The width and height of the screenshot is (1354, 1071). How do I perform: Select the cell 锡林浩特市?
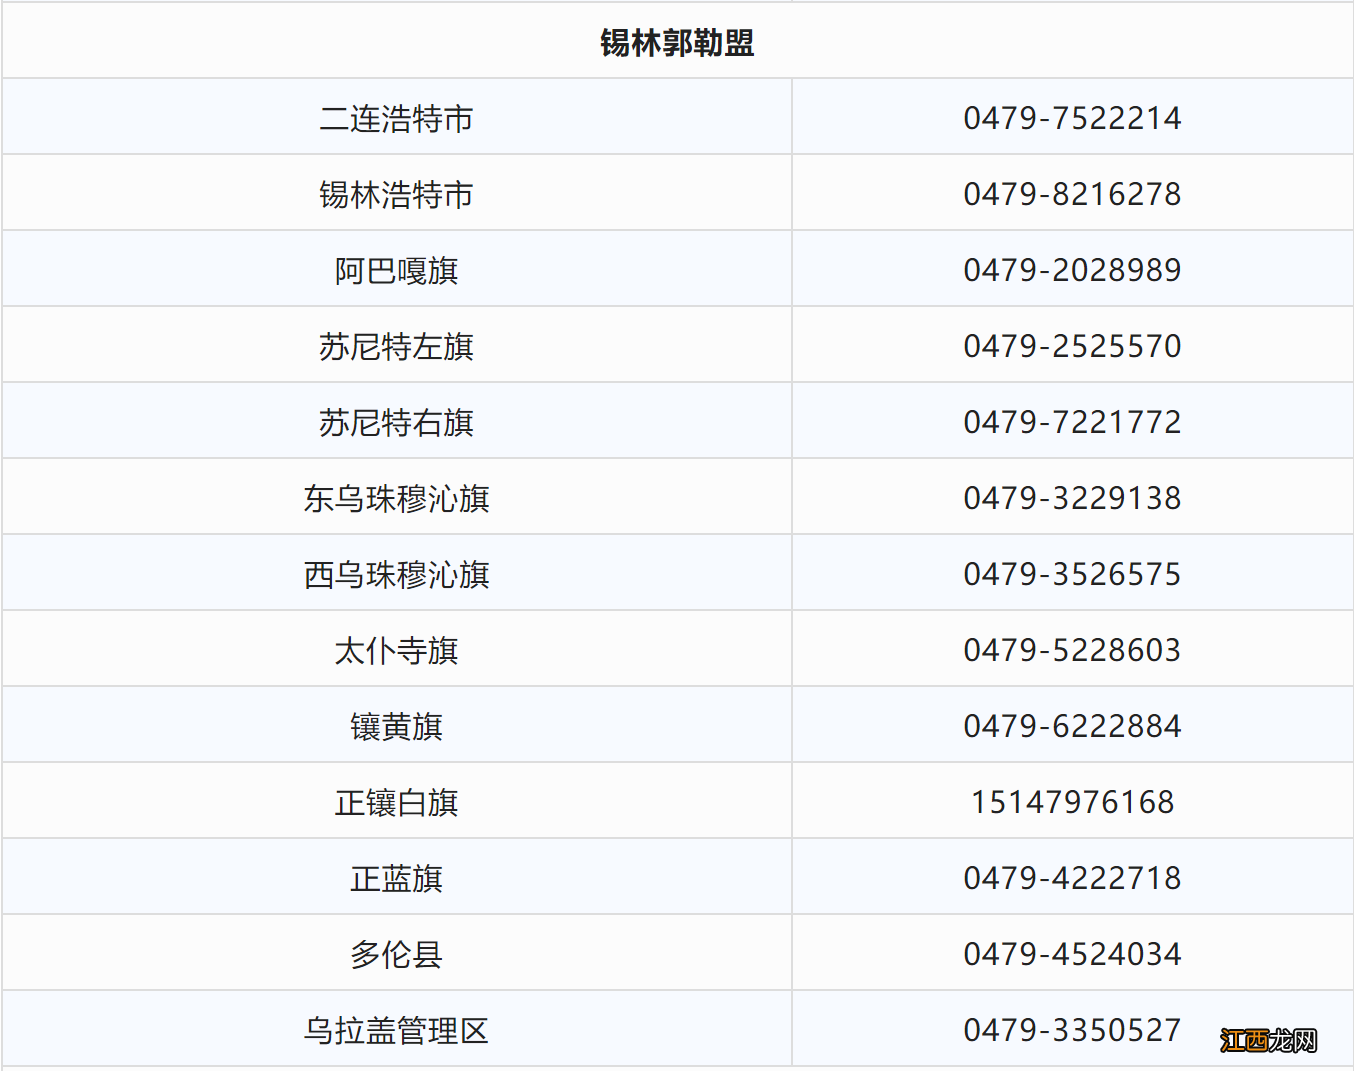coord(397,194)
